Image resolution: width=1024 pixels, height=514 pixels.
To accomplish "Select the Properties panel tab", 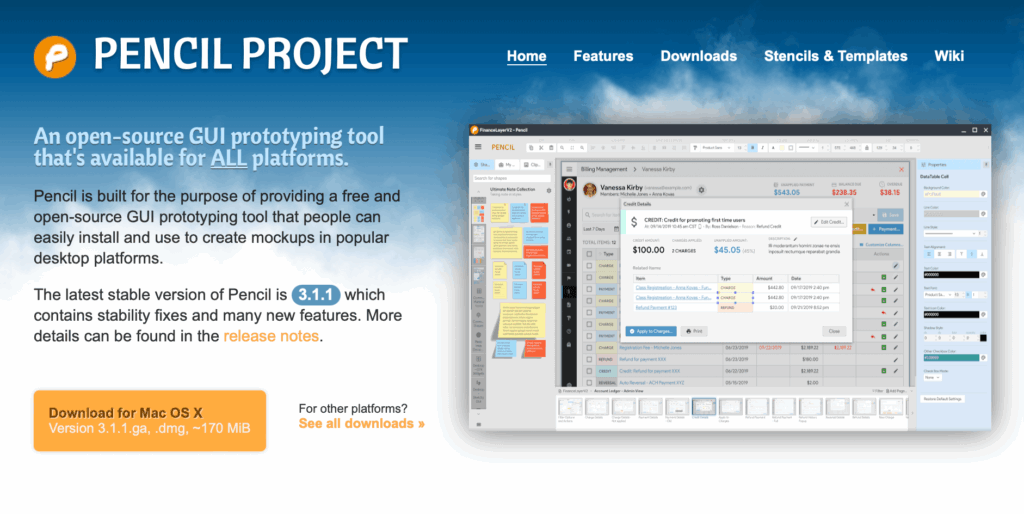I will [948, 165].
